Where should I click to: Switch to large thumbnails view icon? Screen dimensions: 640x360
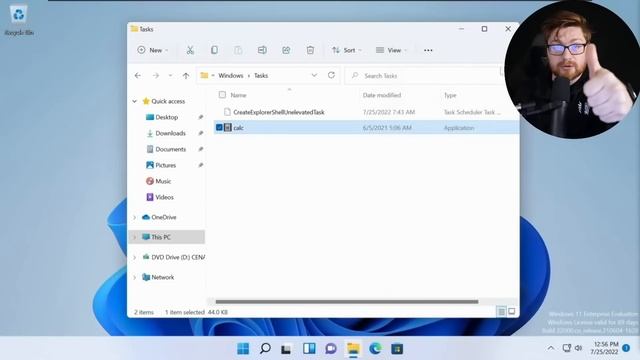(511, 312)
